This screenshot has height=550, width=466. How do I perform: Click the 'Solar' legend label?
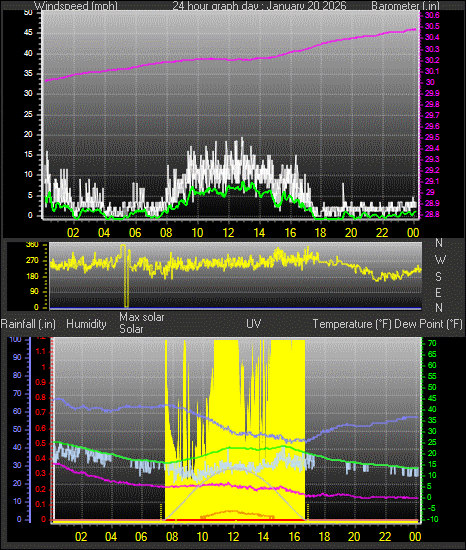(x=131, y=329)
